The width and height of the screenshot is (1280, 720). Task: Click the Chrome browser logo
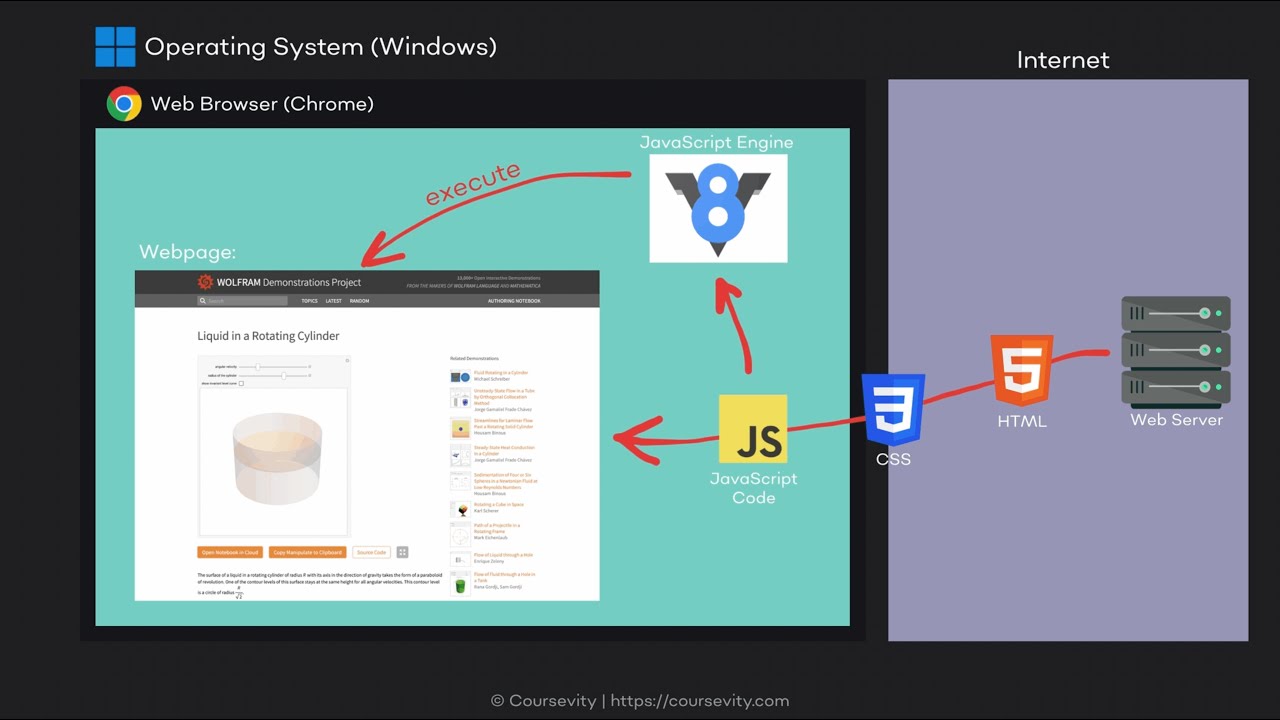[x=124, y=104]
